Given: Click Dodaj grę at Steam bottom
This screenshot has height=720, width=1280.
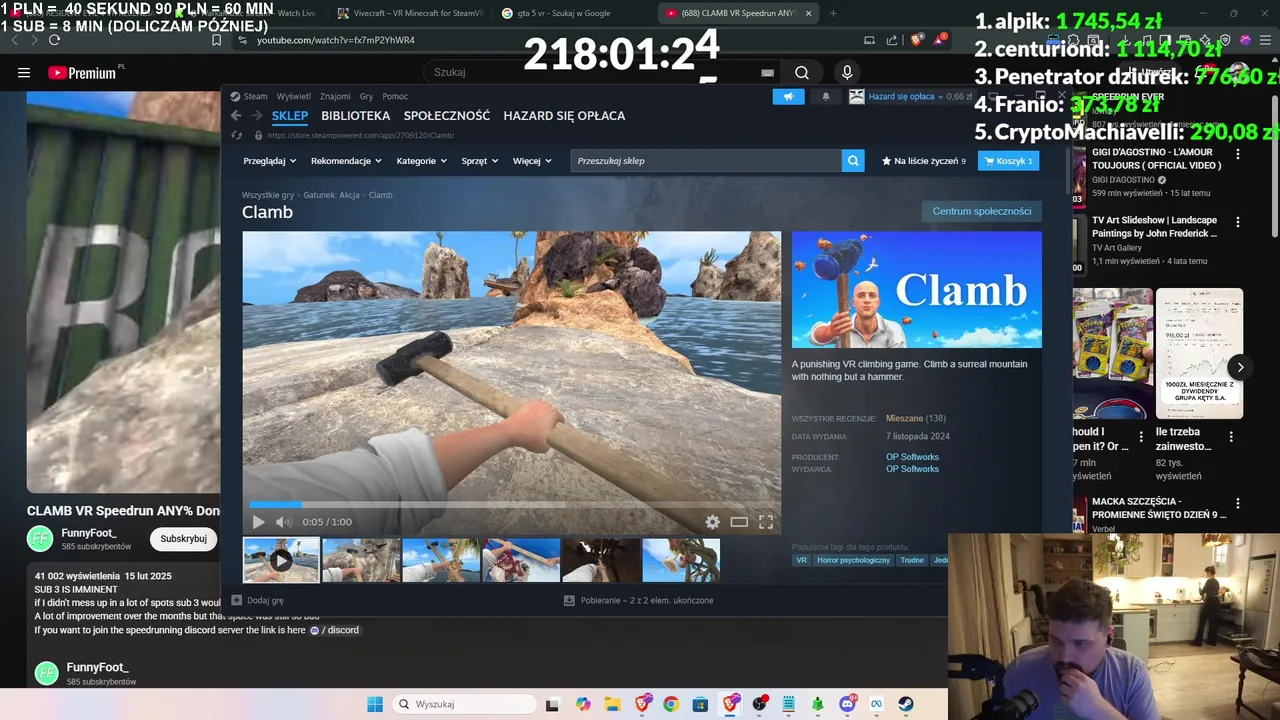Looking at the screenshot, I should point(257,600).
